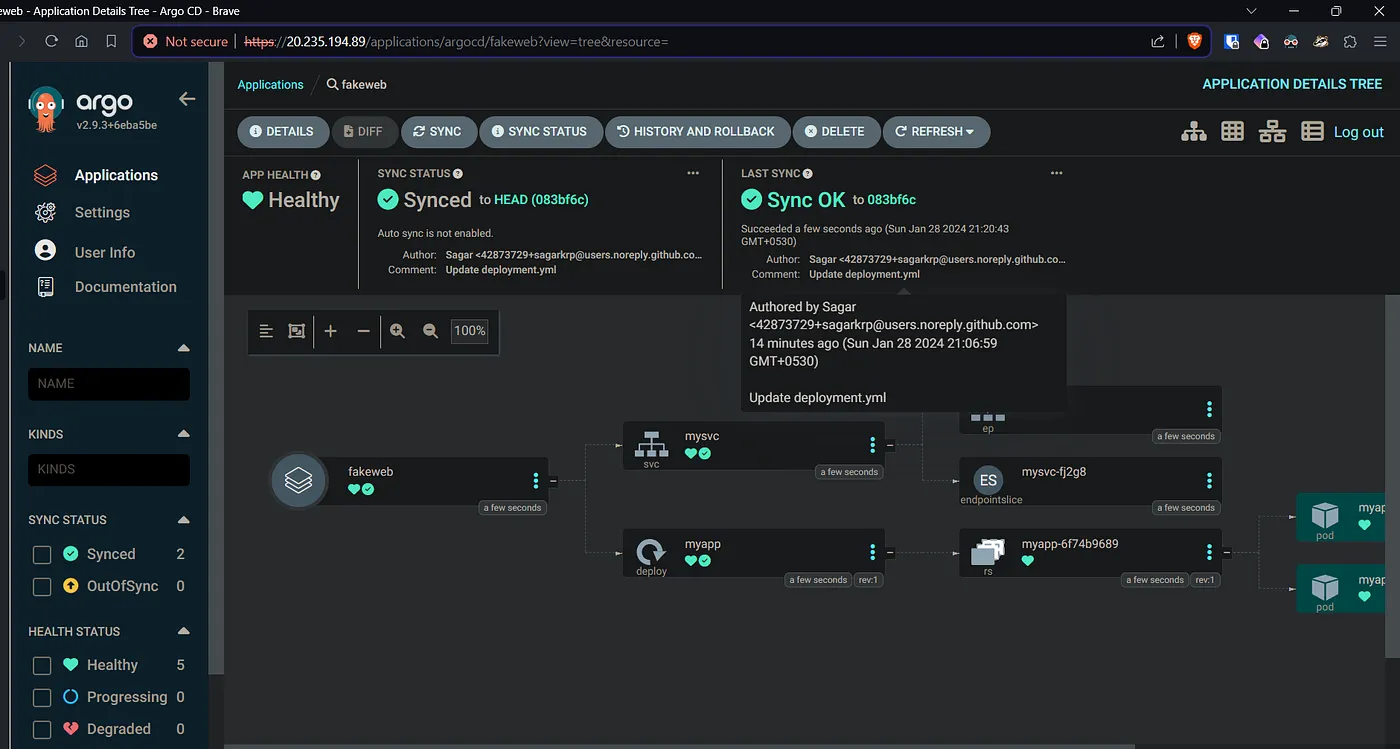The height and width of the screenshot is (749, 1400).
Task: Click the mysvc-fj2g8 endpointslice ES icon
Action: 988,480
